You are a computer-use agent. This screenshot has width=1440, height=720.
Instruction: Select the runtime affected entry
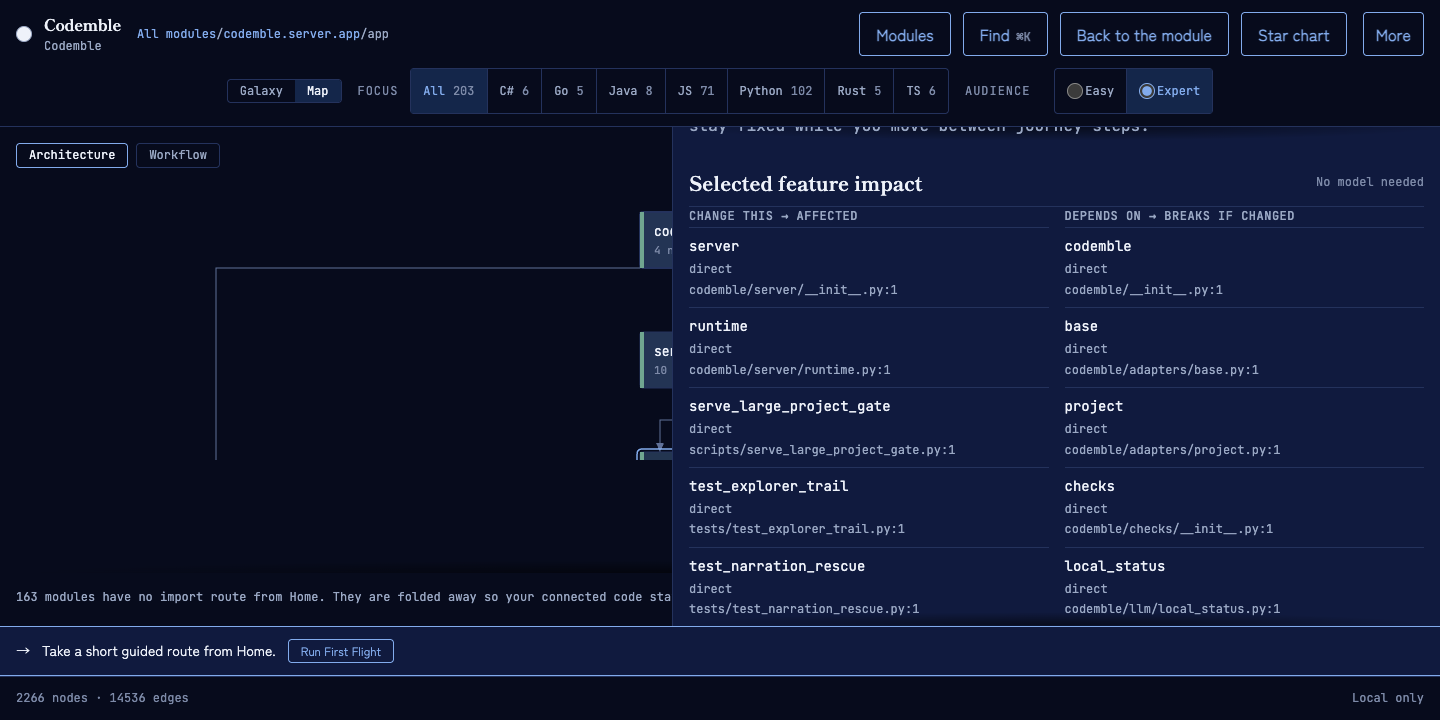869,347
